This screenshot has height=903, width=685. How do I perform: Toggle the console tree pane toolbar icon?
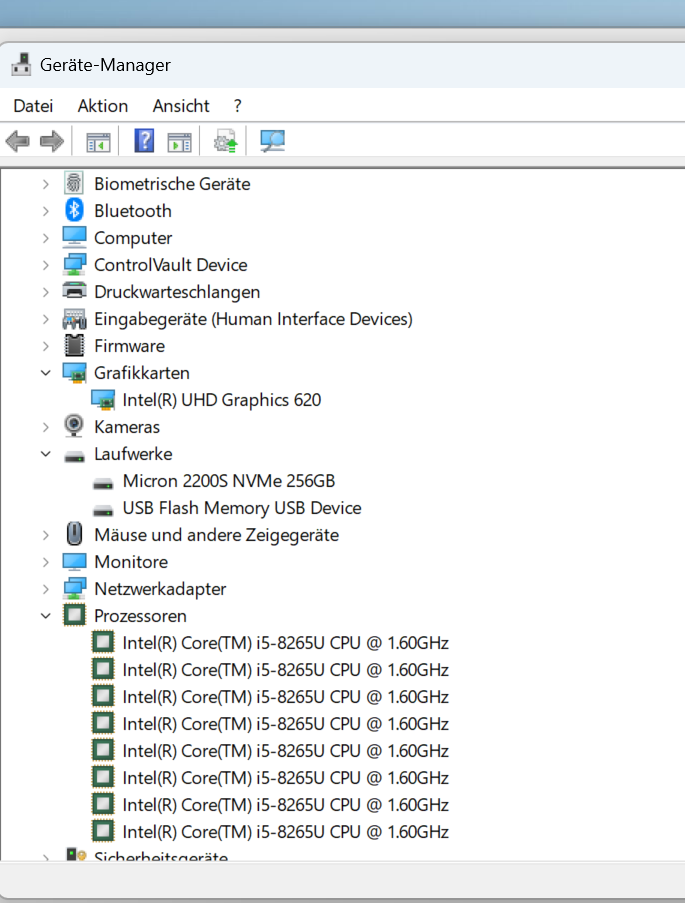(x=98, y=142)
